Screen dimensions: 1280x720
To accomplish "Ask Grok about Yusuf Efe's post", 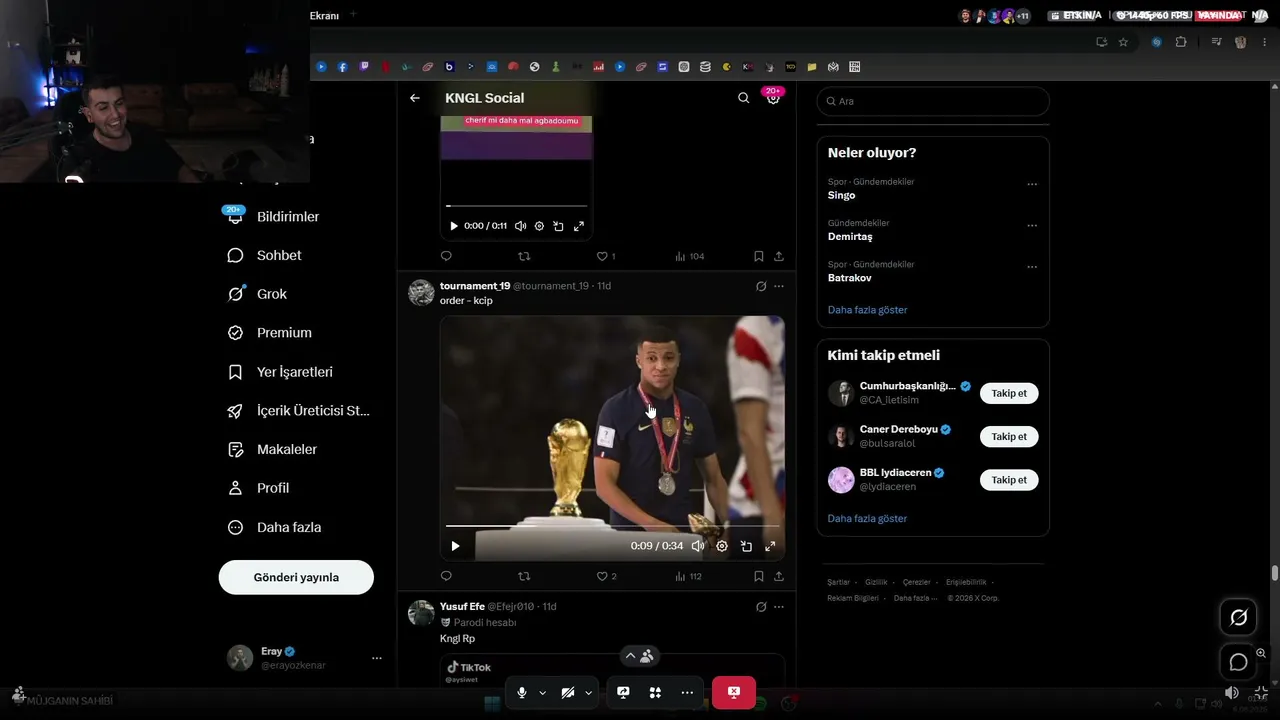I will (761, 607).
